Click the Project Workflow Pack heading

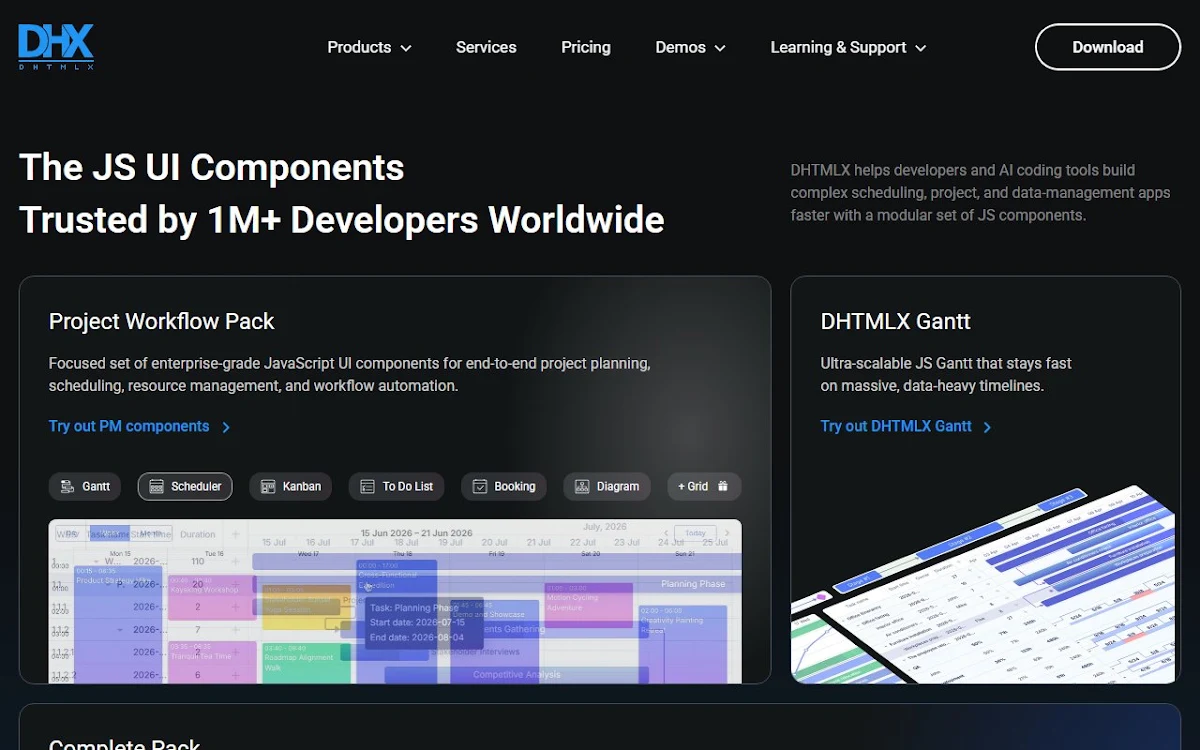tap(162, 321)
